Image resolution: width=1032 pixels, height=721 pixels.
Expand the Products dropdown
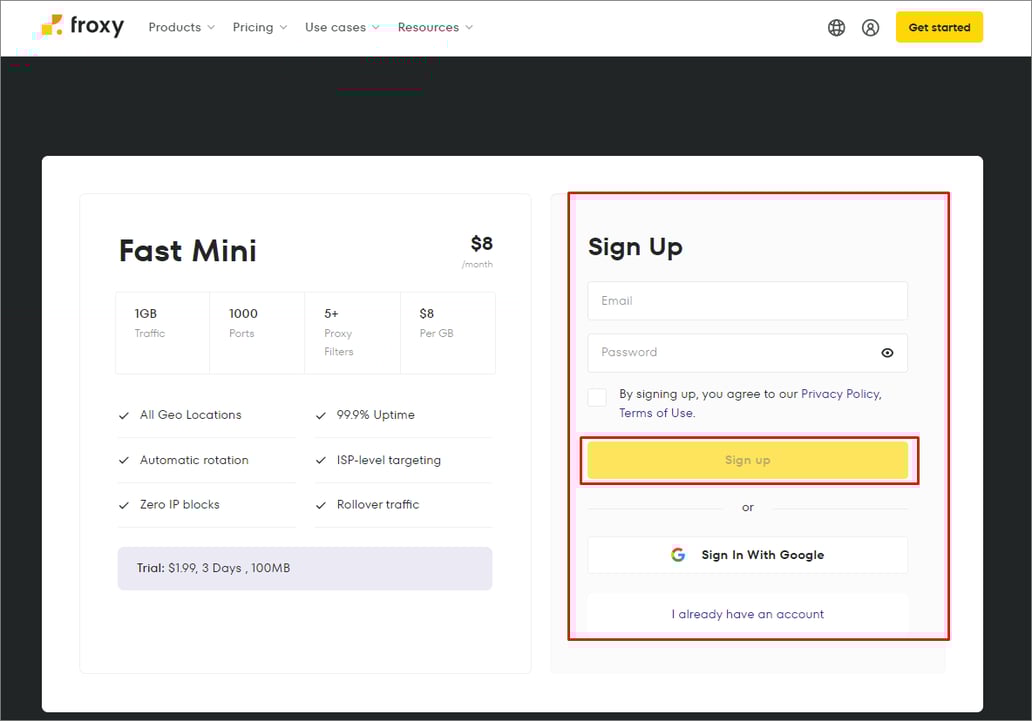[x=181, y=27]
